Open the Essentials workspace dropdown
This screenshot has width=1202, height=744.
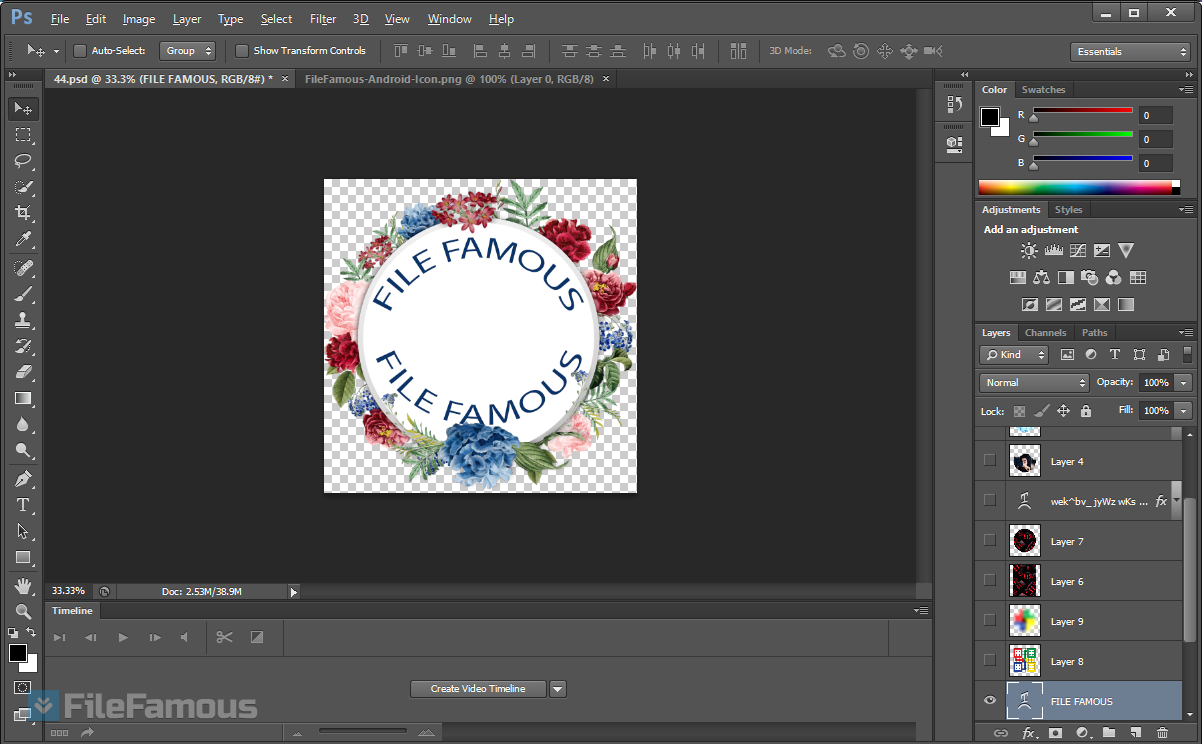coord(1129,52)
